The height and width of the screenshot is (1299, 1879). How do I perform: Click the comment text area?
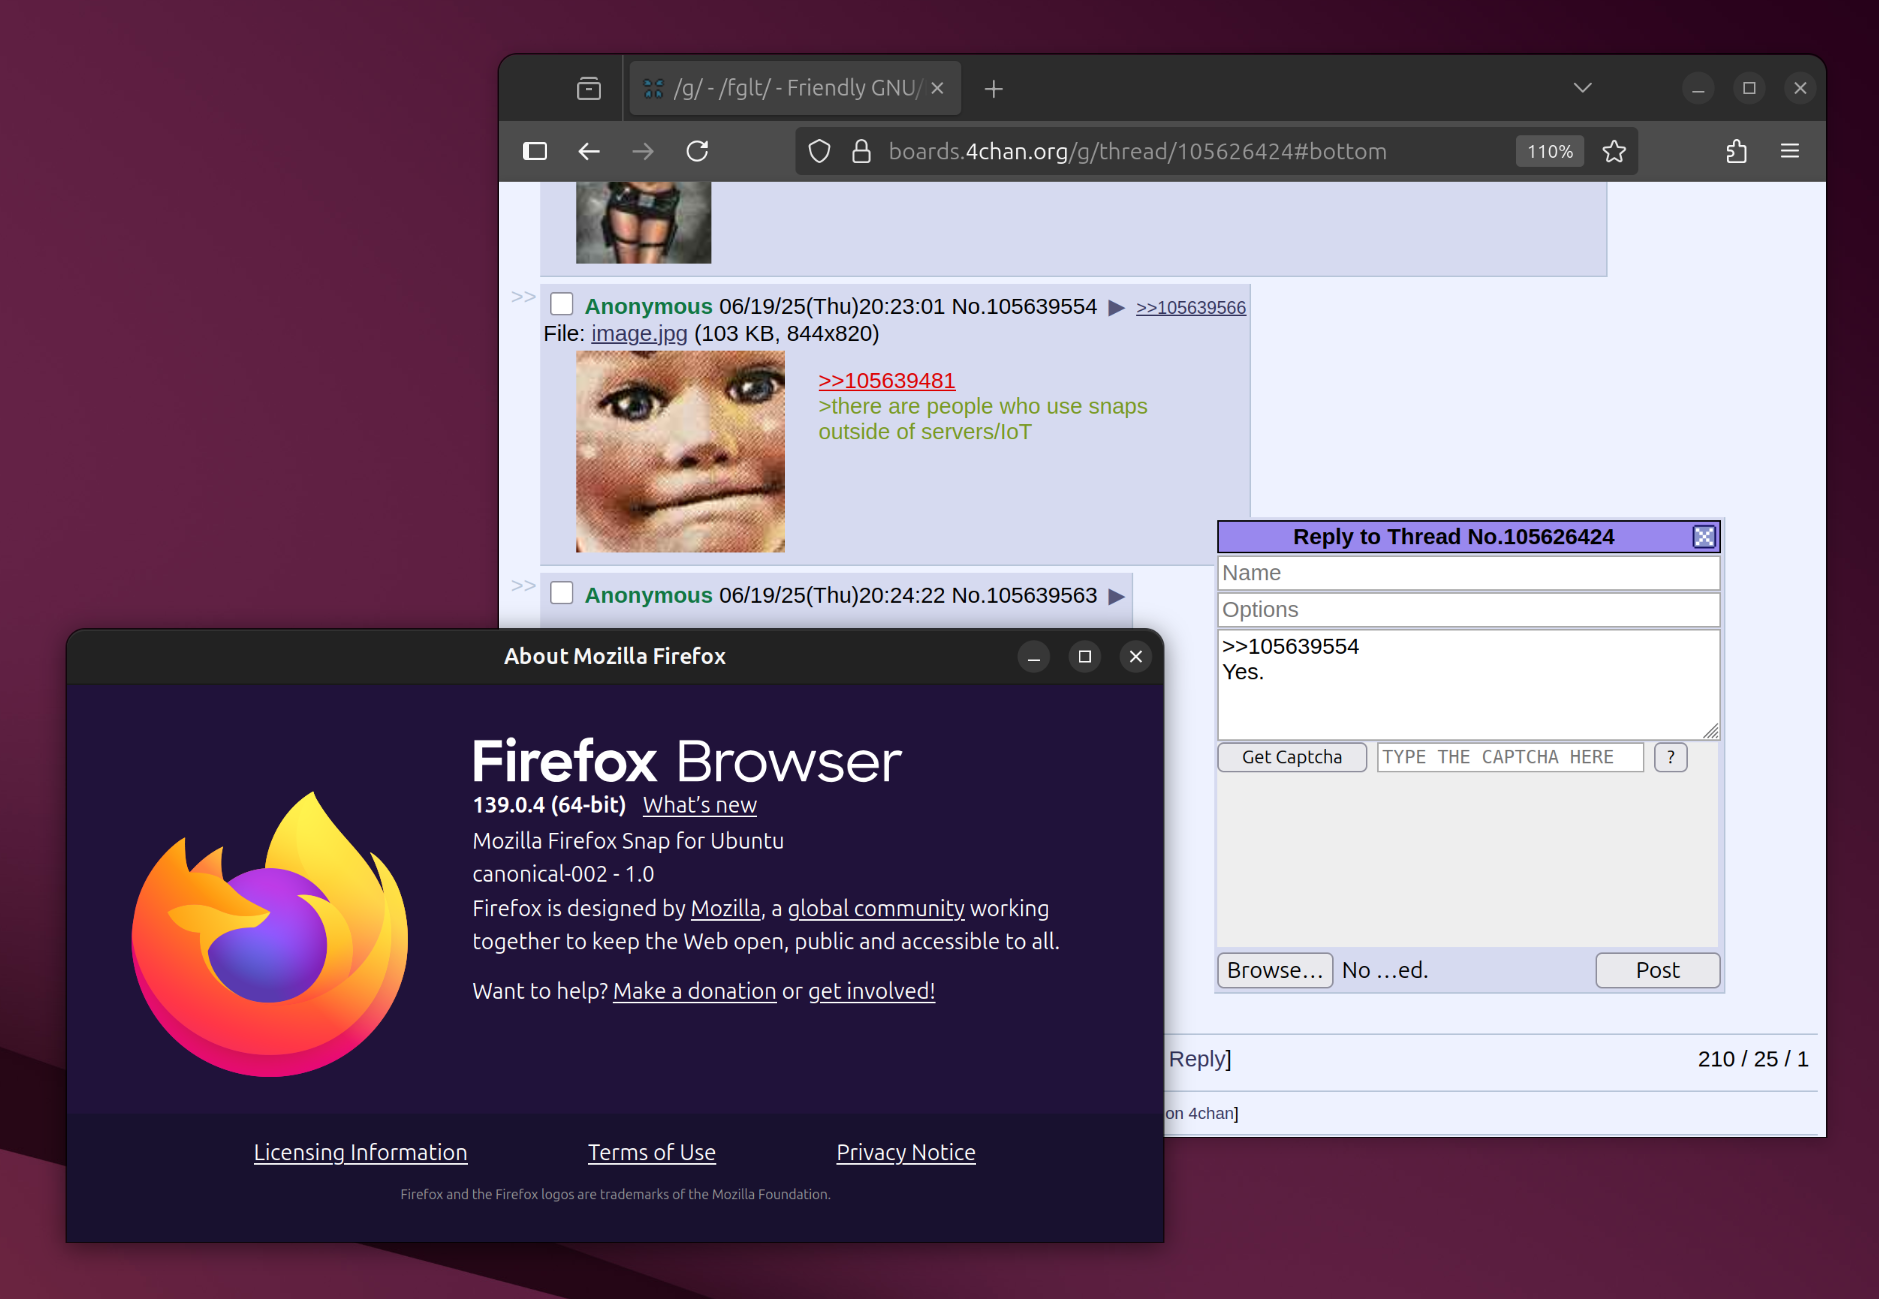(1469, 685)
